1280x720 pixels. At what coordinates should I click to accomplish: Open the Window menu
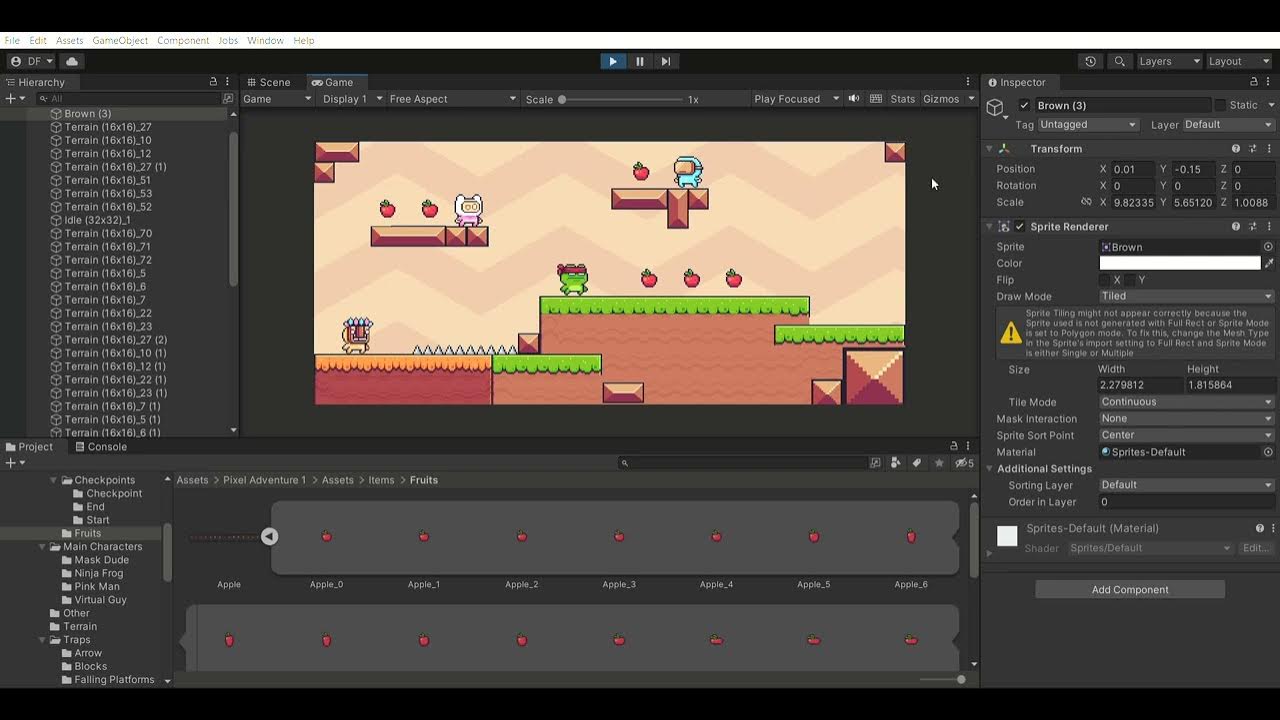[265, 40]
